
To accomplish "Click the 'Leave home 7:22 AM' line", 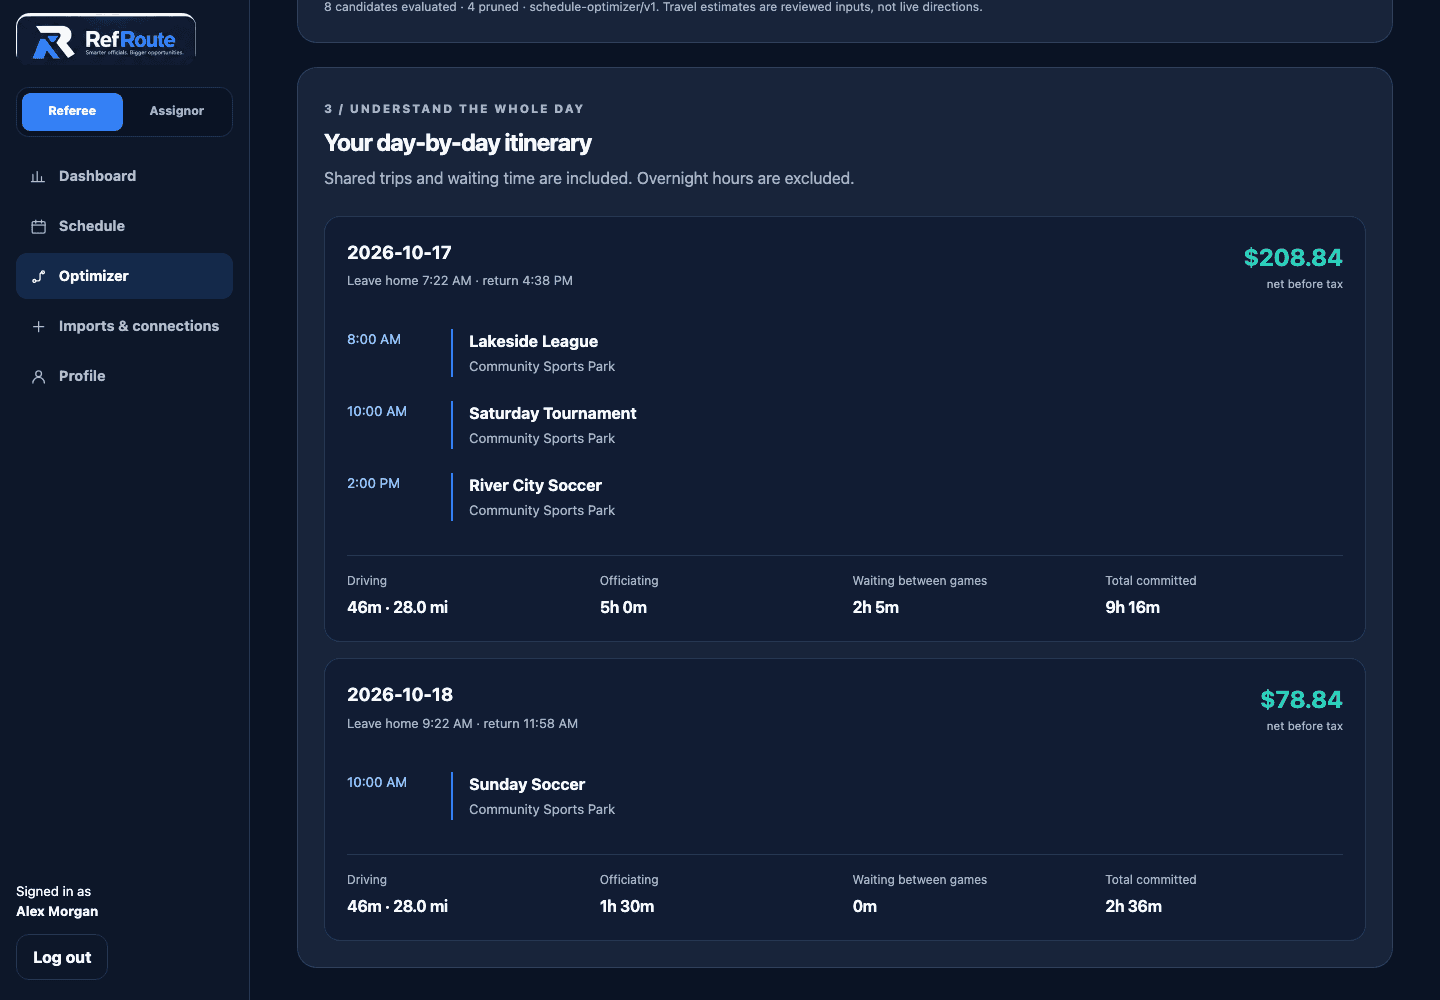I will [460, 281].
